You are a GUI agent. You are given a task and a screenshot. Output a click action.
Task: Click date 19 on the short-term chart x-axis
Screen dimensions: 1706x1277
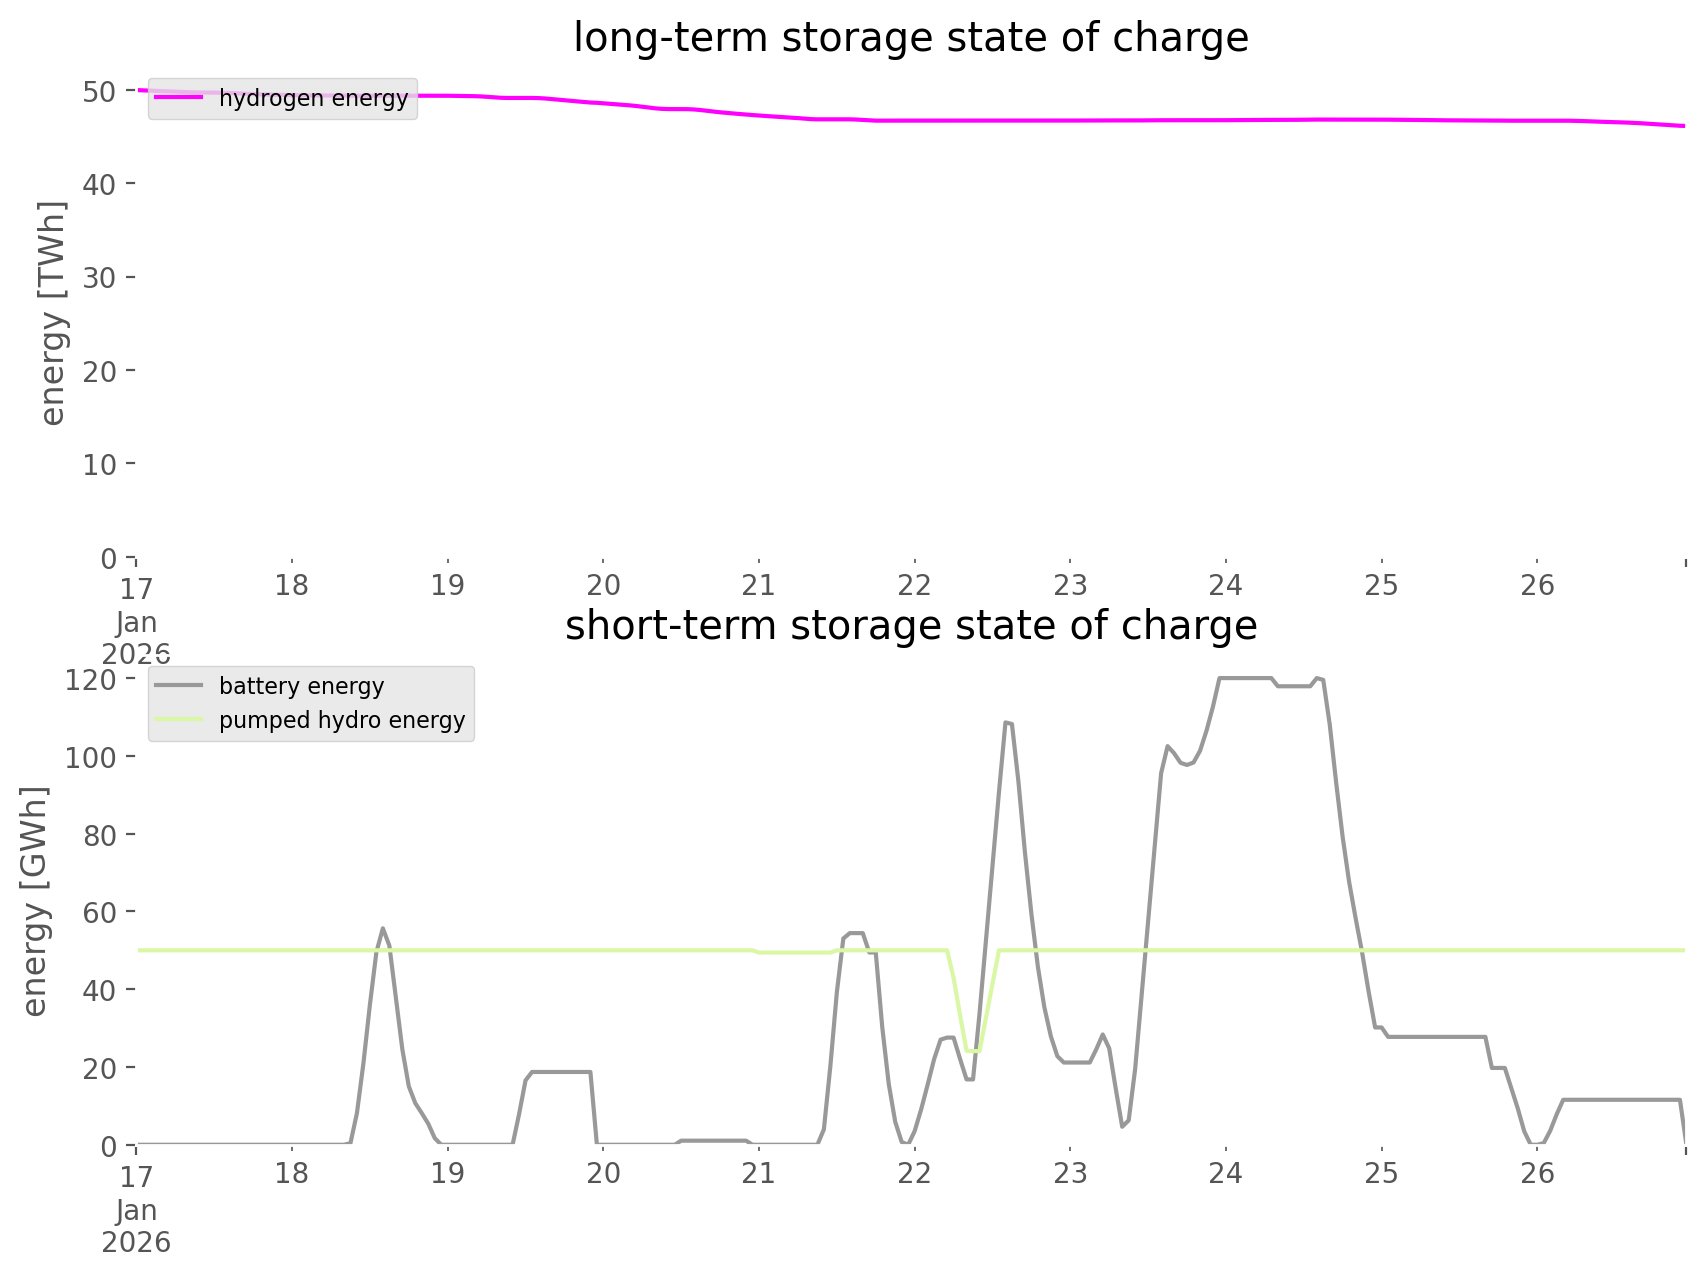pyautogui.click(x=447, y=1172)
